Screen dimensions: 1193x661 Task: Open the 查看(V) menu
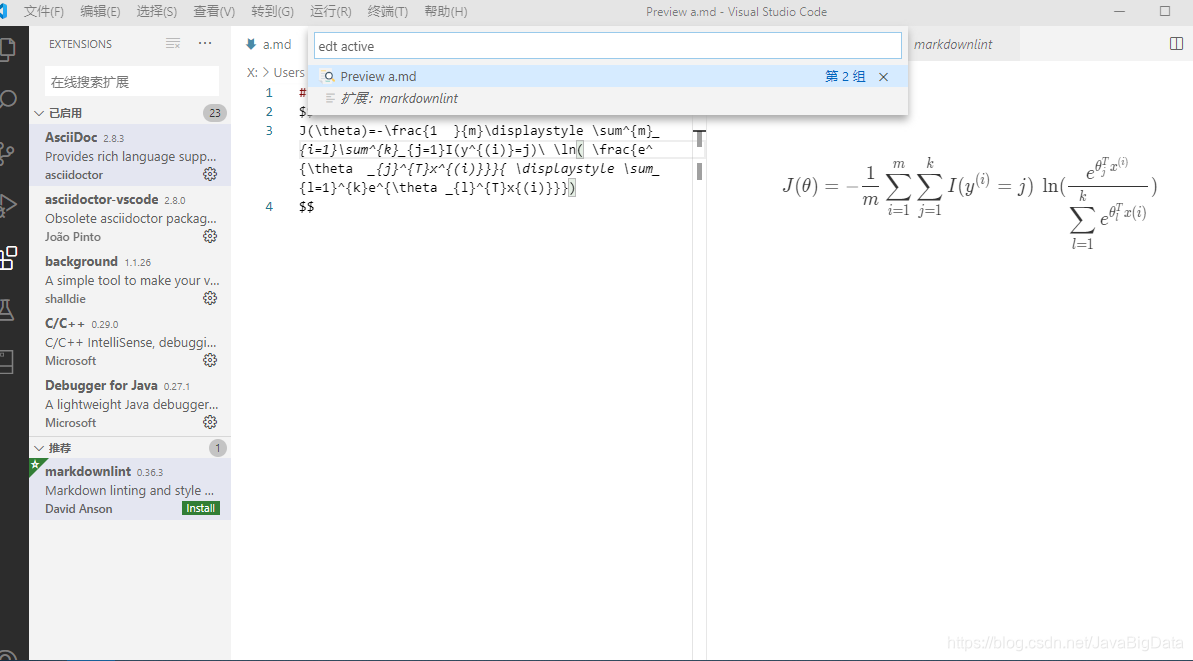(214, 11)
